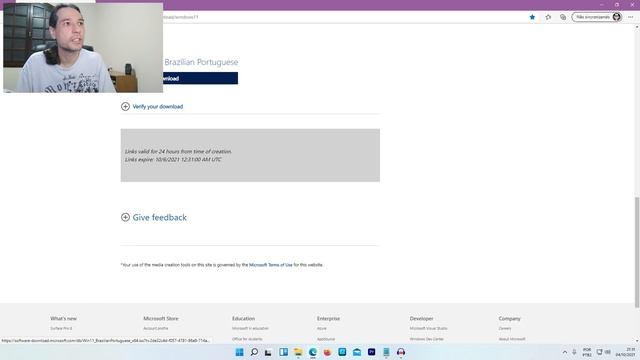Click the 'Microsoft Store' footer heading

pyautogui.click(x=161, y=318)
